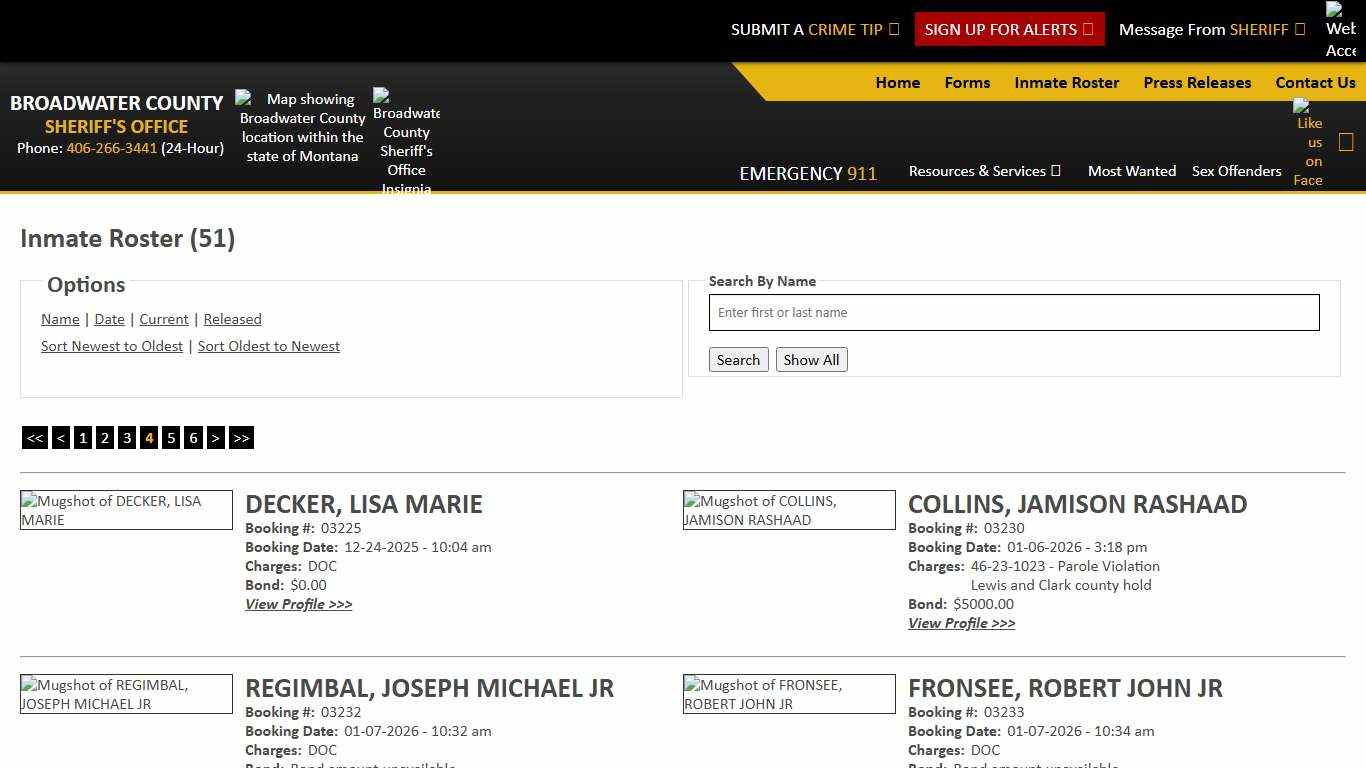The height and width of the screenshot is (768, 1366).
Task: Click the Search button
Action: 738,359
